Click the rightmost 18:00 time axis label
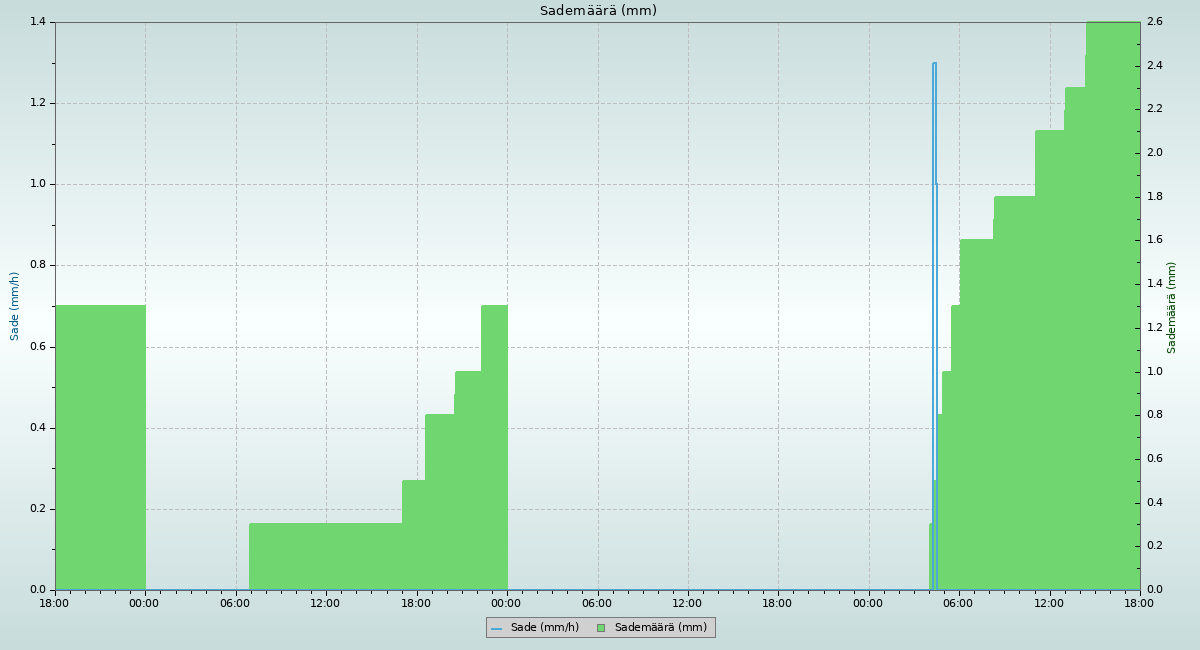Screen dimensions: 1200x650 [1139, 603]
